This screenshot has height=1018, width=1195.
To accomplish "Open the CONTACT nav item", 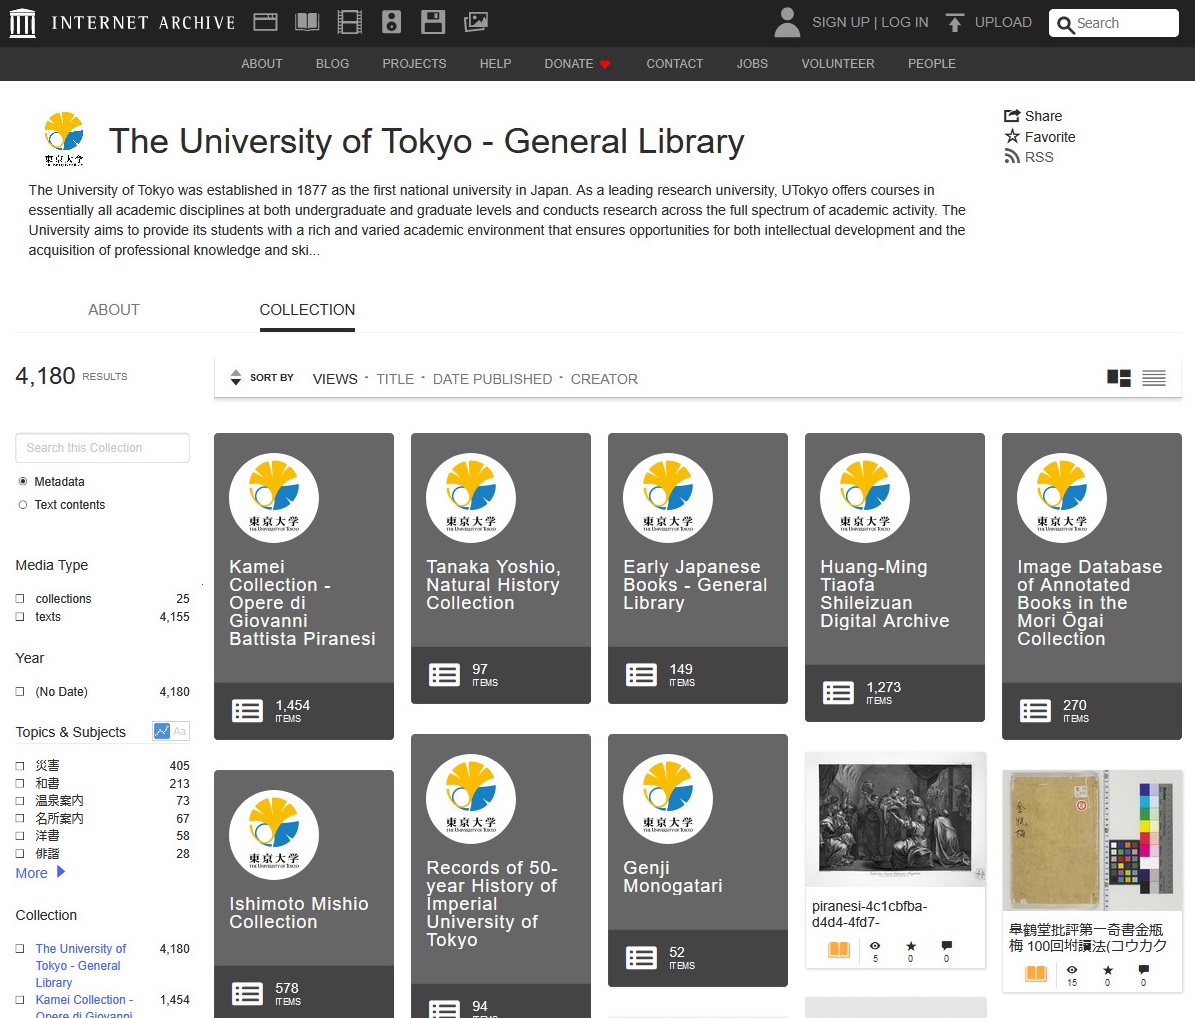I will (x=674, y=63).
